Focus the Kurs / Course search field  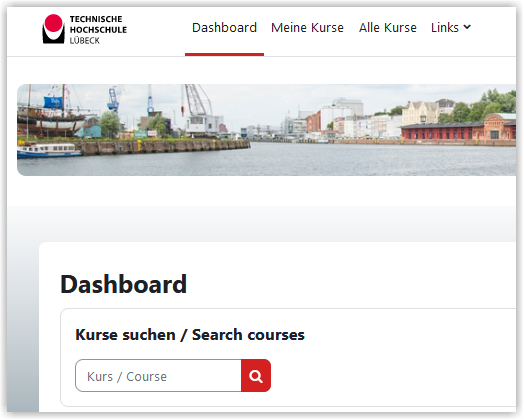pos(158,376)
